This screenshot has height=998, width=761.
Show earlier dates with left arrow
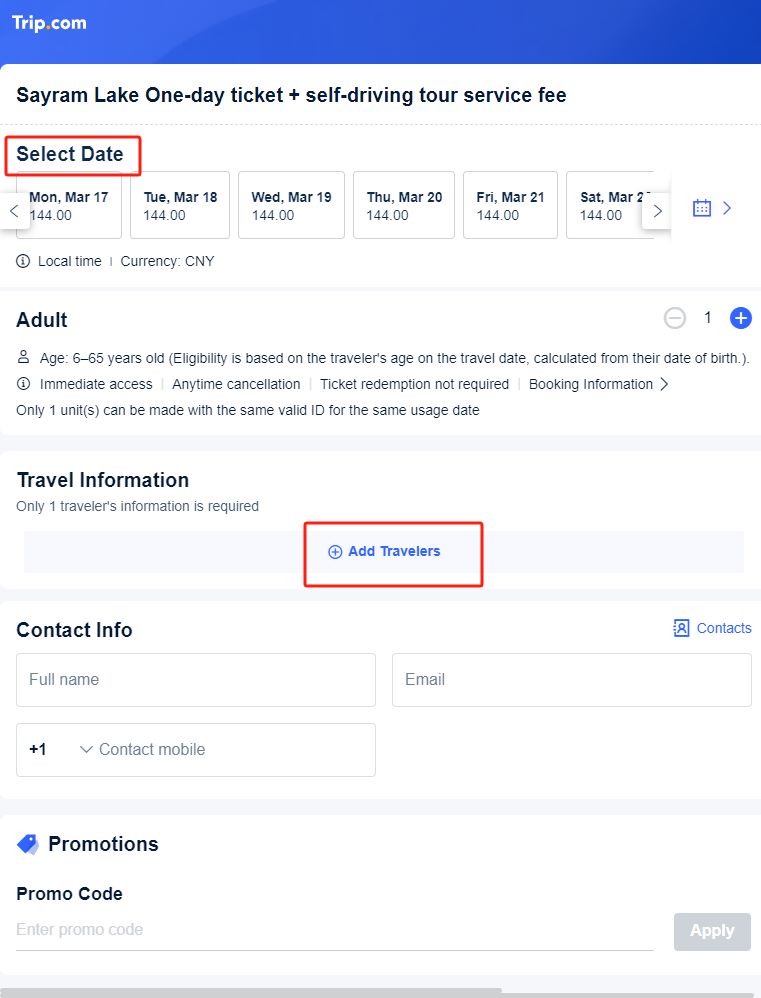[14, 211]
